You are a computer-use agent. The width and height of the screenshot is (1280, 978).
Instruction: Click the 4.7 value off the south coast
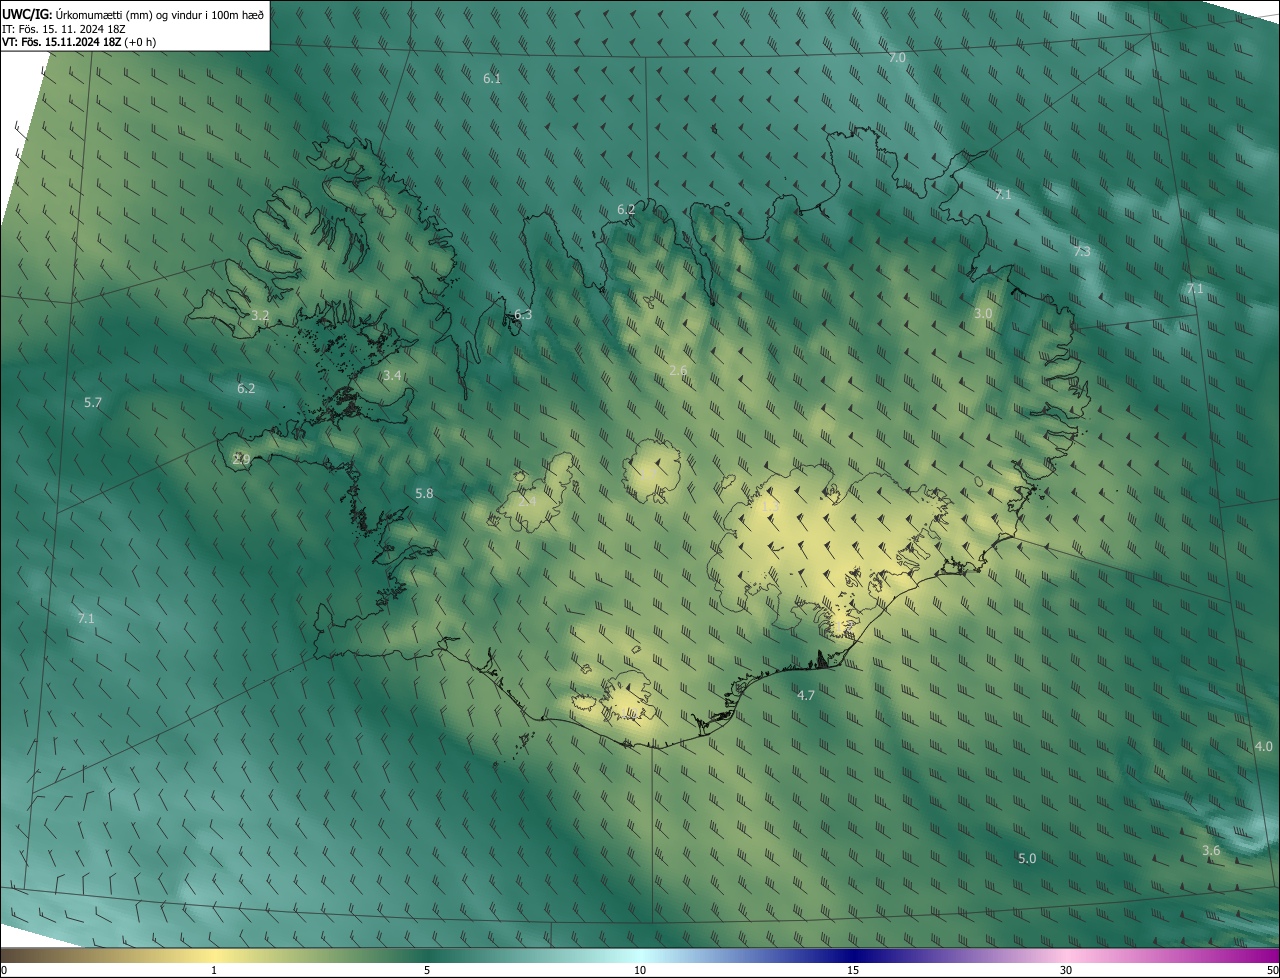tap(806, 695)
